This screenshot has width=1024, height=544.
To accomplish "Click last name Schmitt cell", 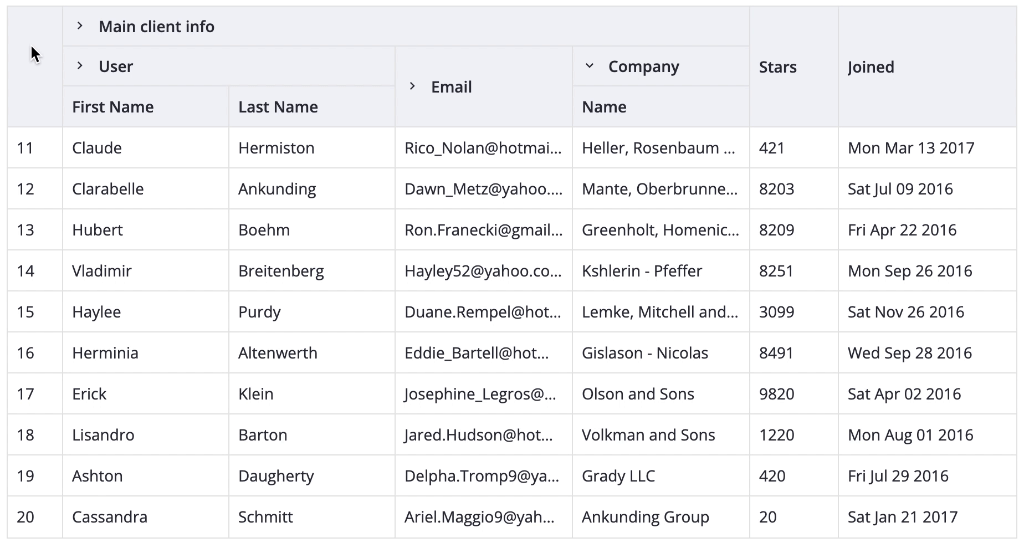I will (x=312, y=517).
